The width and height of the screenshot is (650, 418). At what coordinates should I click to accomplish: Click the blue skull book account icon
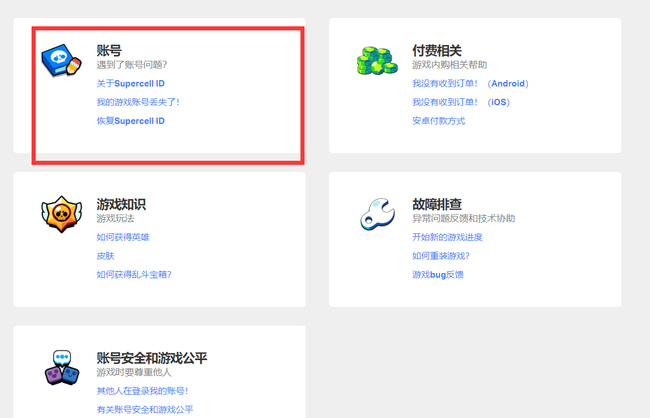(x=61, y=61)
